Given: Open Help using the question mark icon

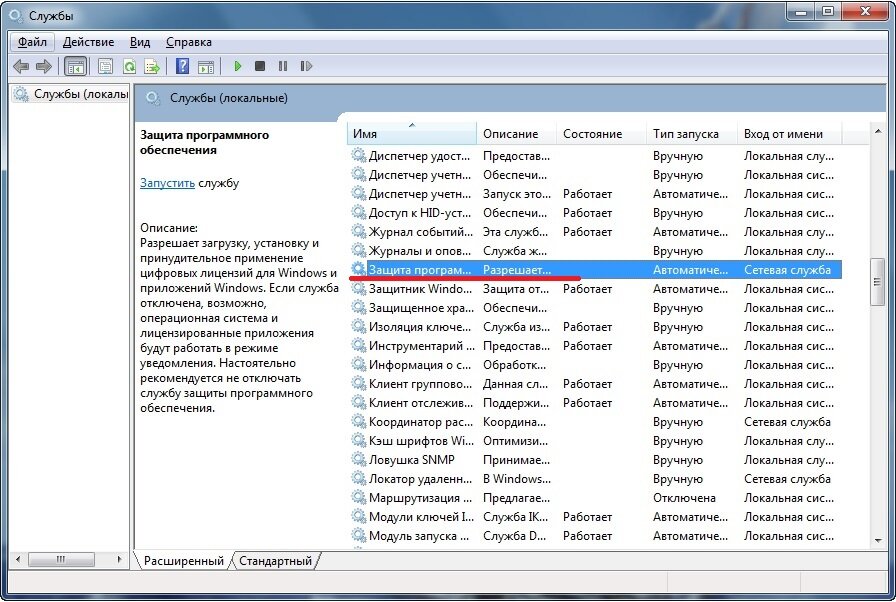Looking at the screenshot, I should (x=181, y=66).
